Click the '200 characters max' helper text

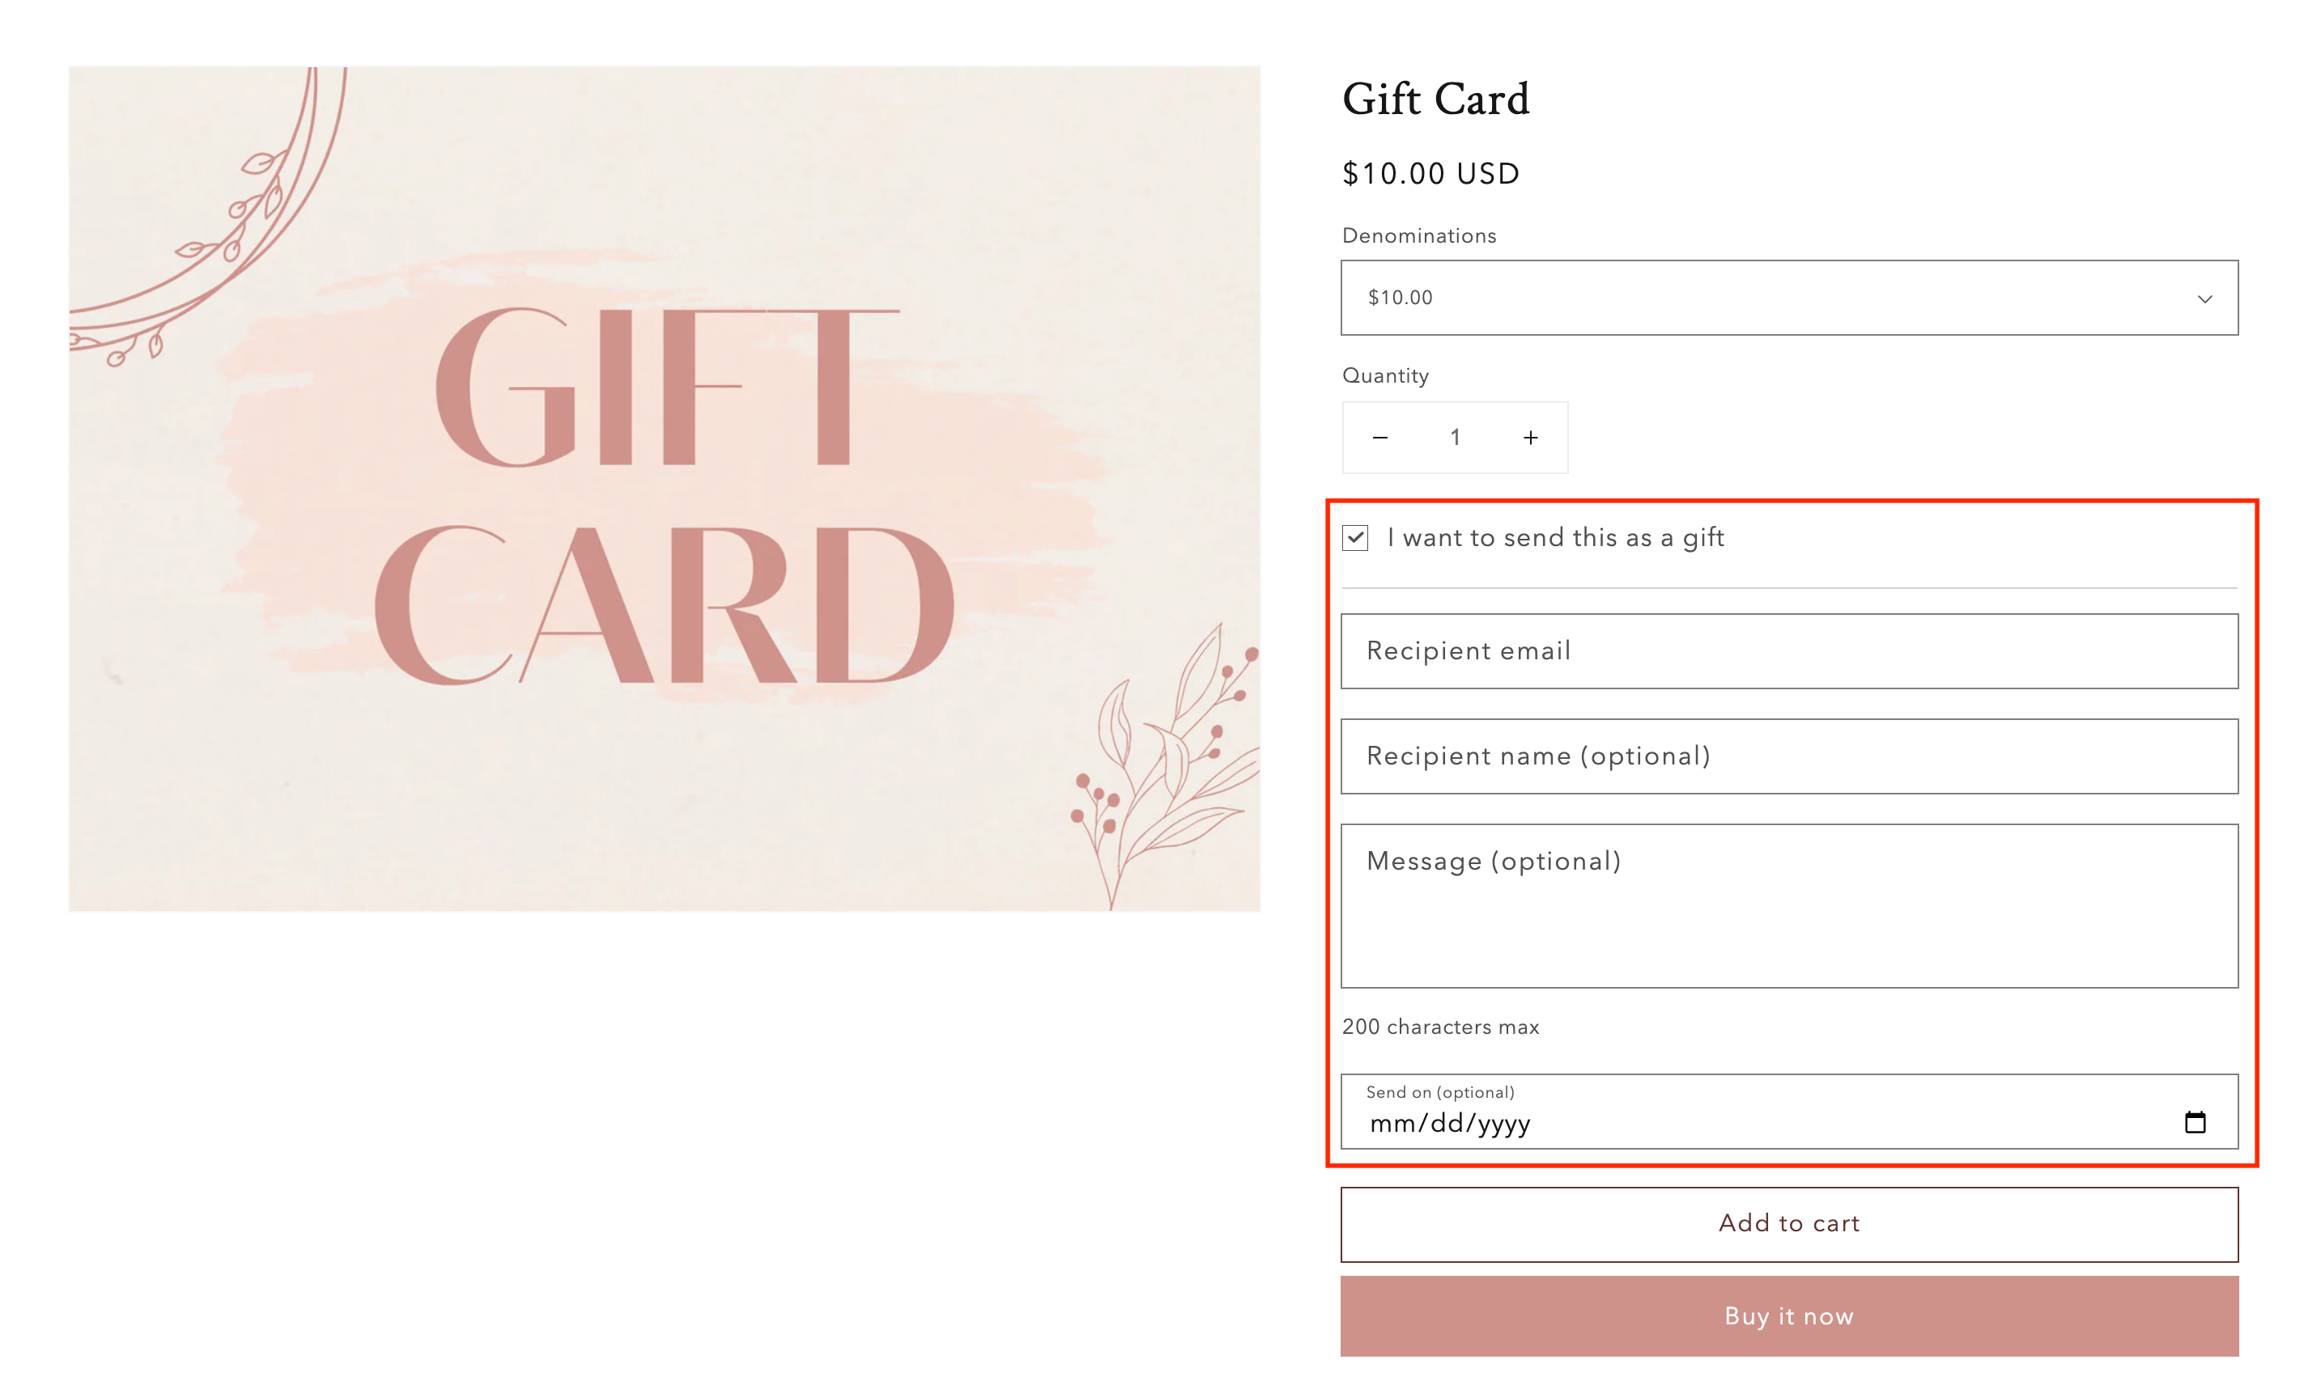pyautogui.click(x=1440, y=1027)
